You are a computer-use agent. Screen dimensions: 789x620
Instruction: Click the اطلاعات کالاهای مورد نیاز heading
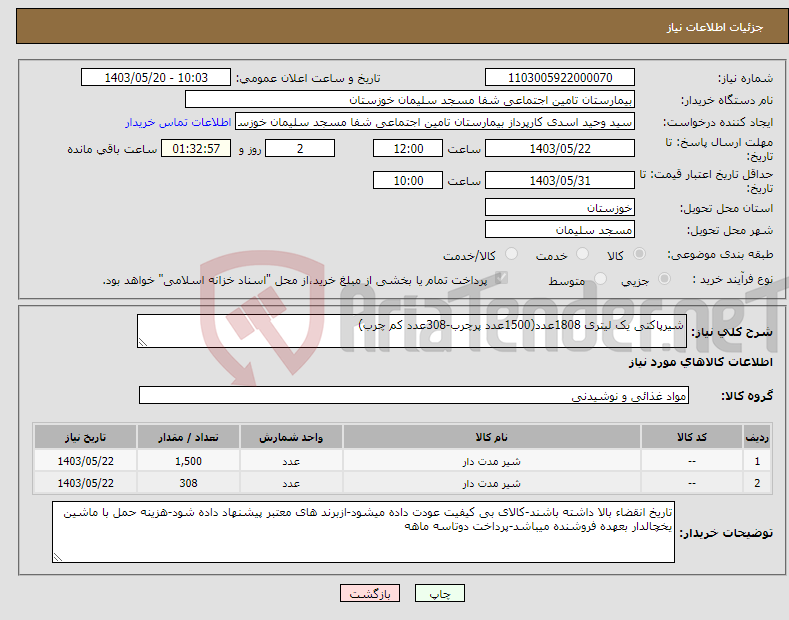700,362
